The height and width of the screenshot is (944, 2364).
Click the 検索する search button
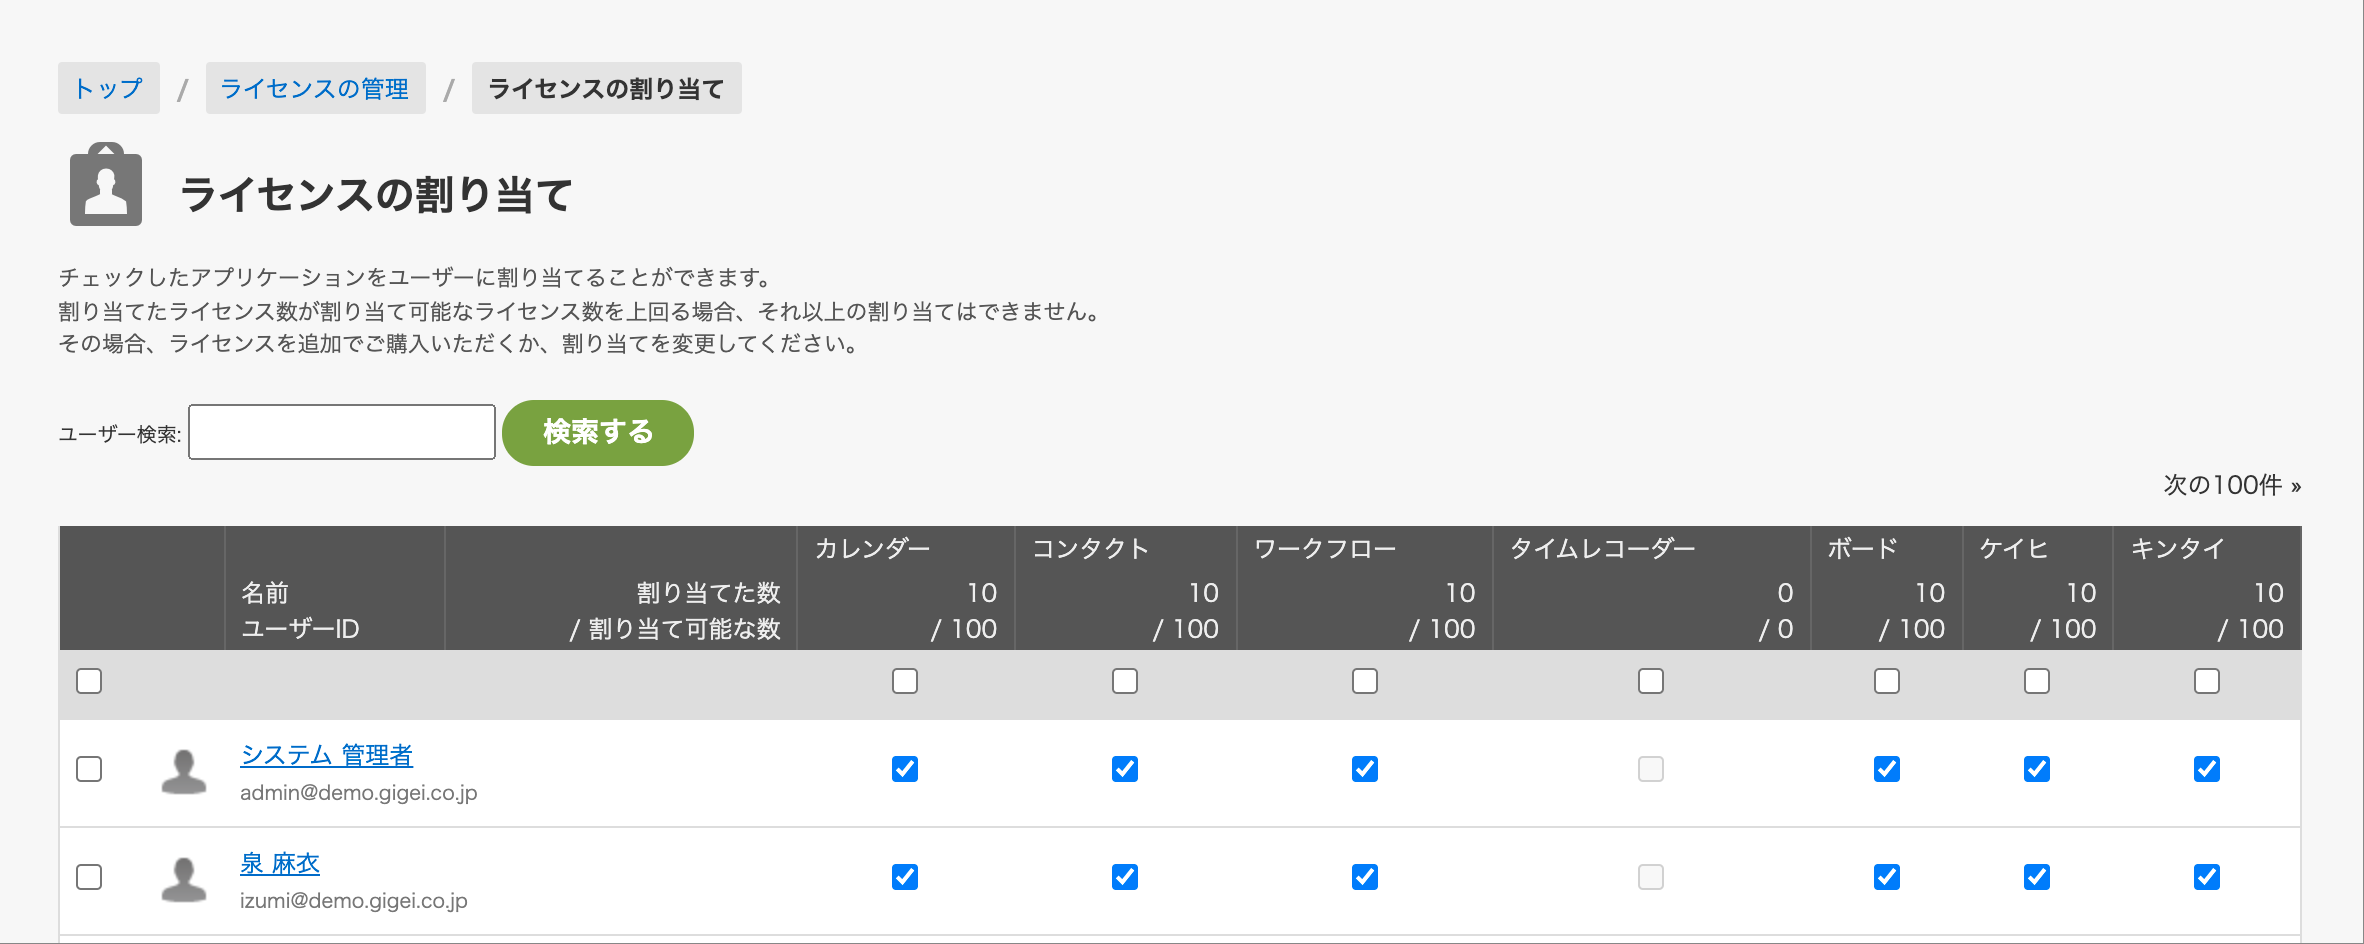click(598, 432)
